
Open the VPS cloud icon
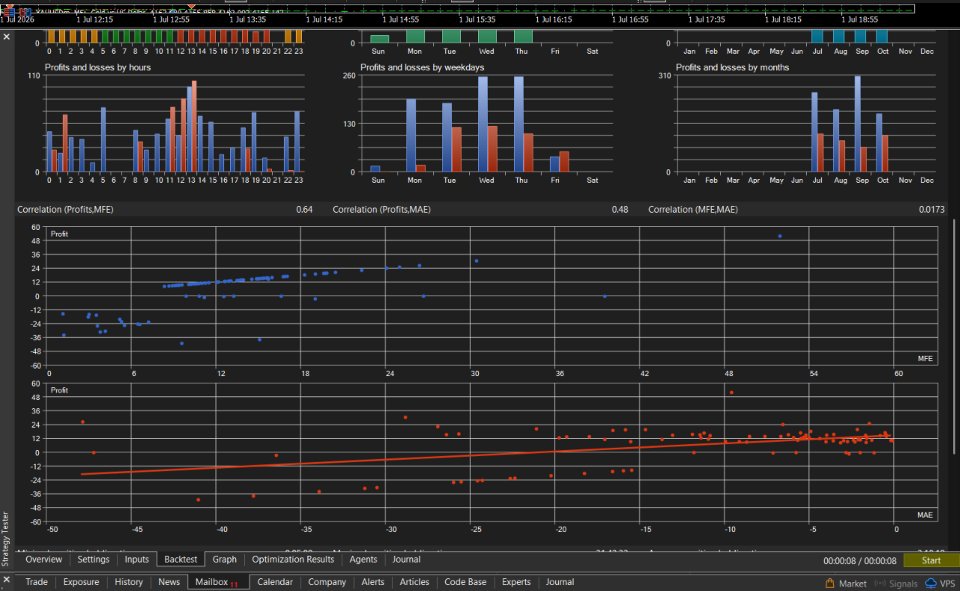pos(931,583)
